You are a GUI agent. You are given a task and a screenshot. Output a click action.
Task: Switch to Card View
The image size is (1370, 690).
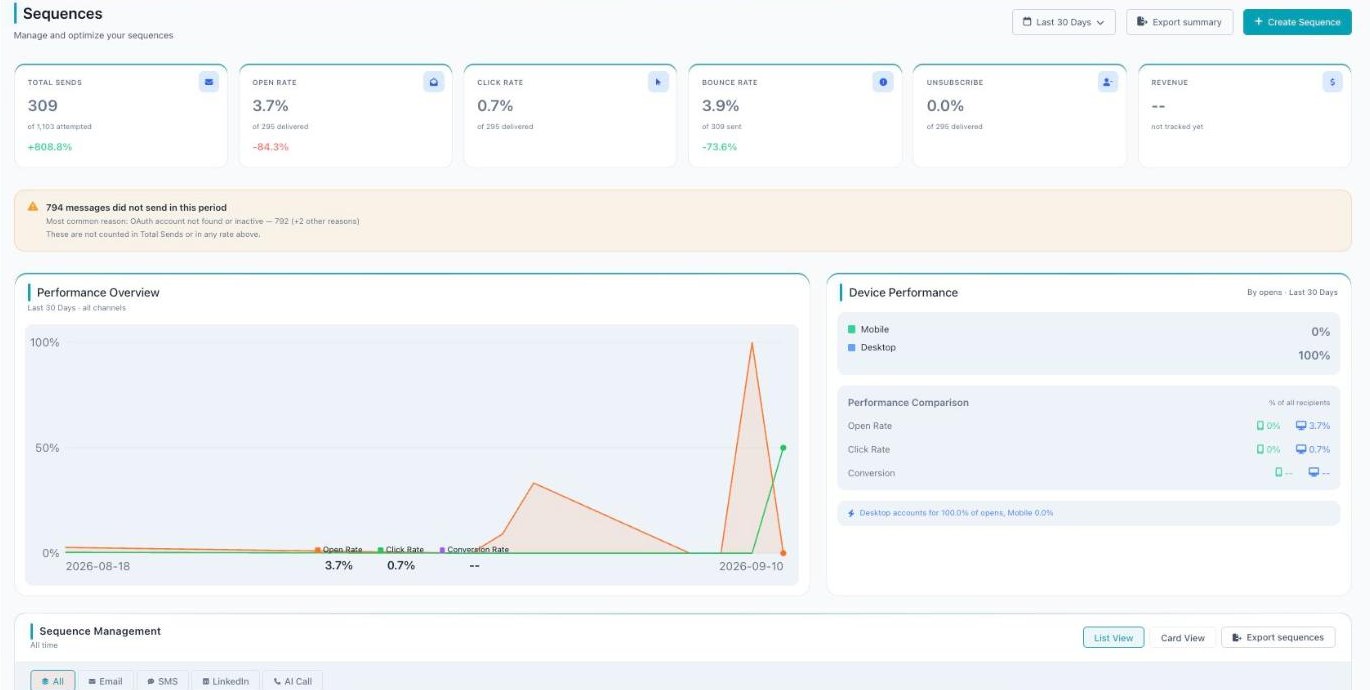(x=1182, y=637)
